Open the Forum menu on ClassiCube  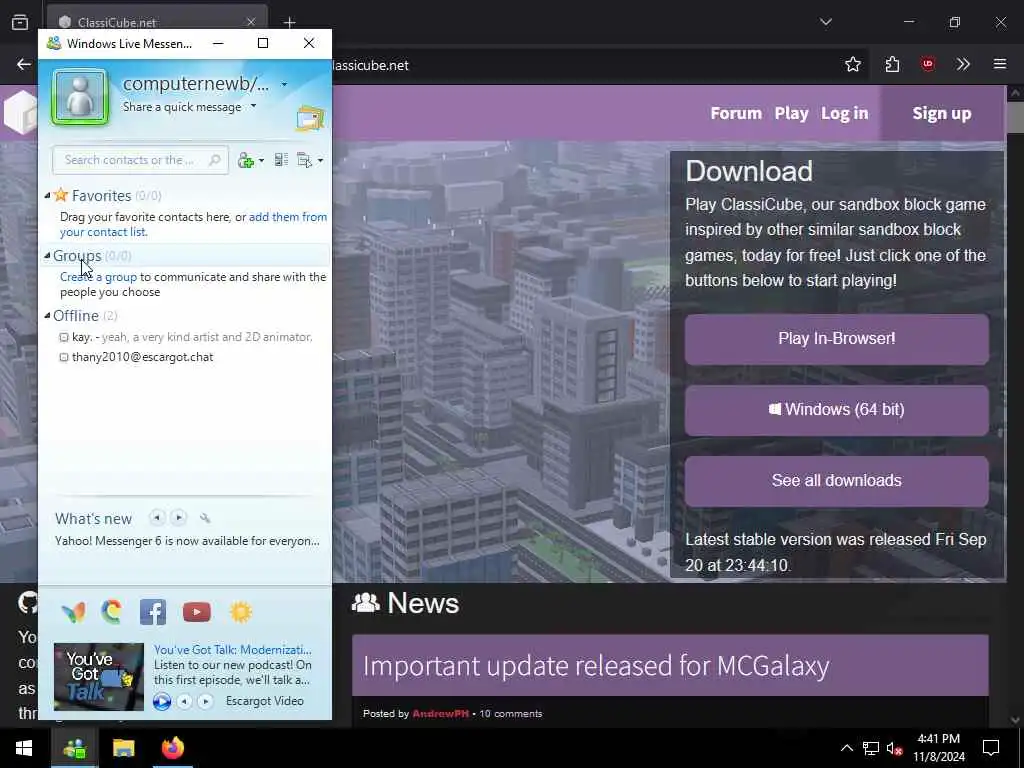coord(736,113)
